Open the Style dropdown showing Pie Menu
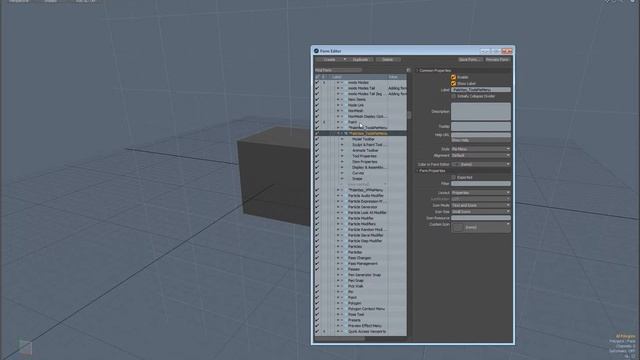The width and height of the screenshot is (640, 360). (x=481, y=149)
